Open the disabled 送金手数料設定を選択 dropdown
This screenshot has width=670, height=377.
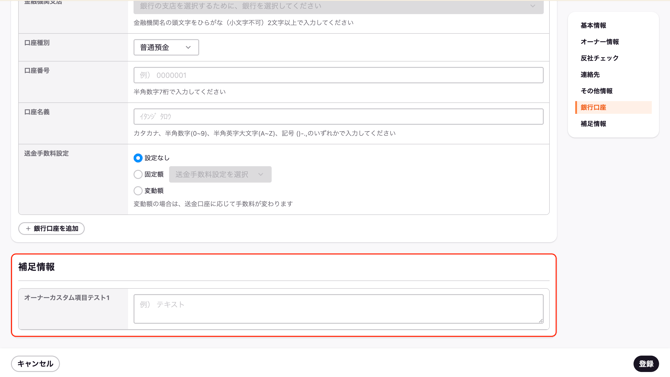220,174
